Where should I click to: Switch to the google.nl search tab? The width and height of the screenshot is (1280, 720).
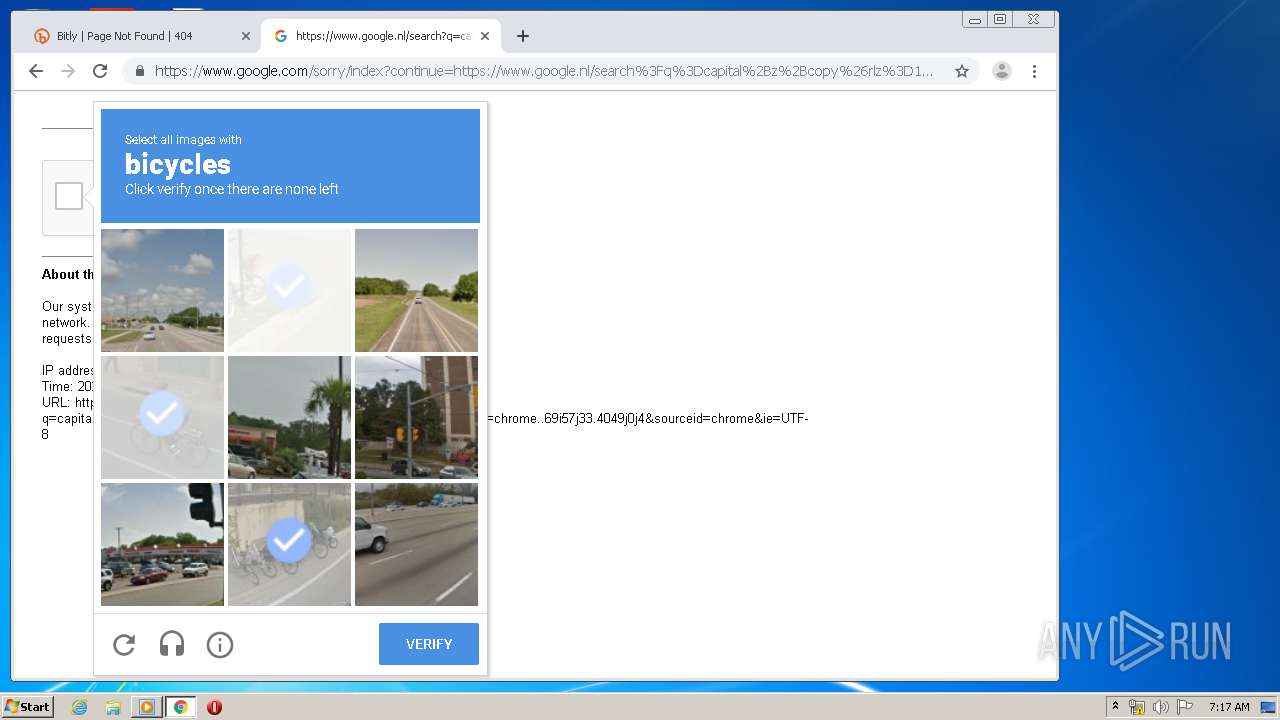tap(382, 36)
